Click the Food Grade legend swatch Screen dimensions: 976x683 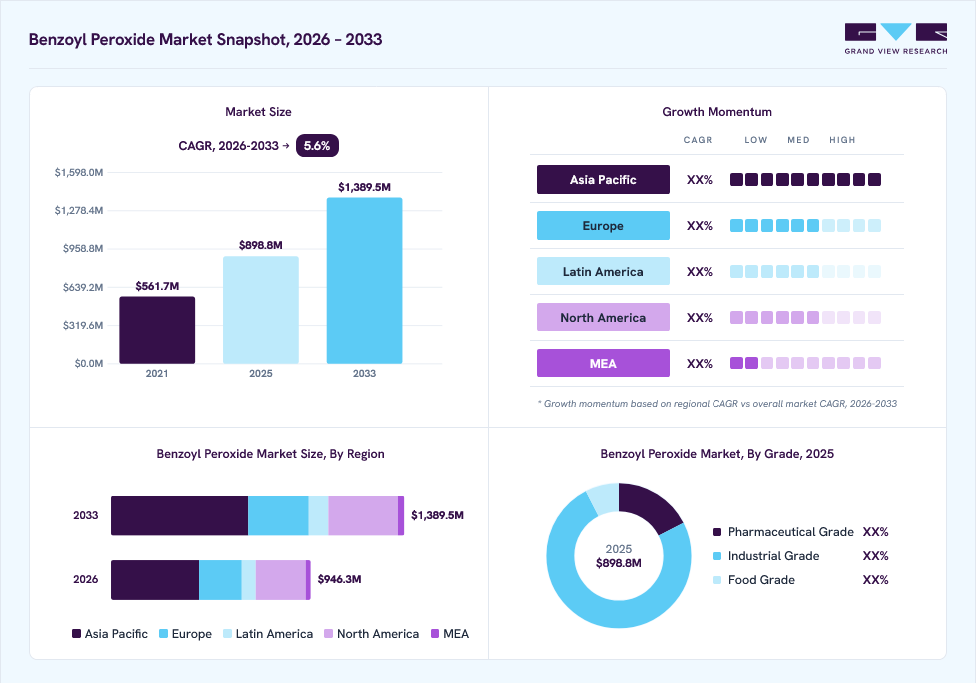[717, 580]
